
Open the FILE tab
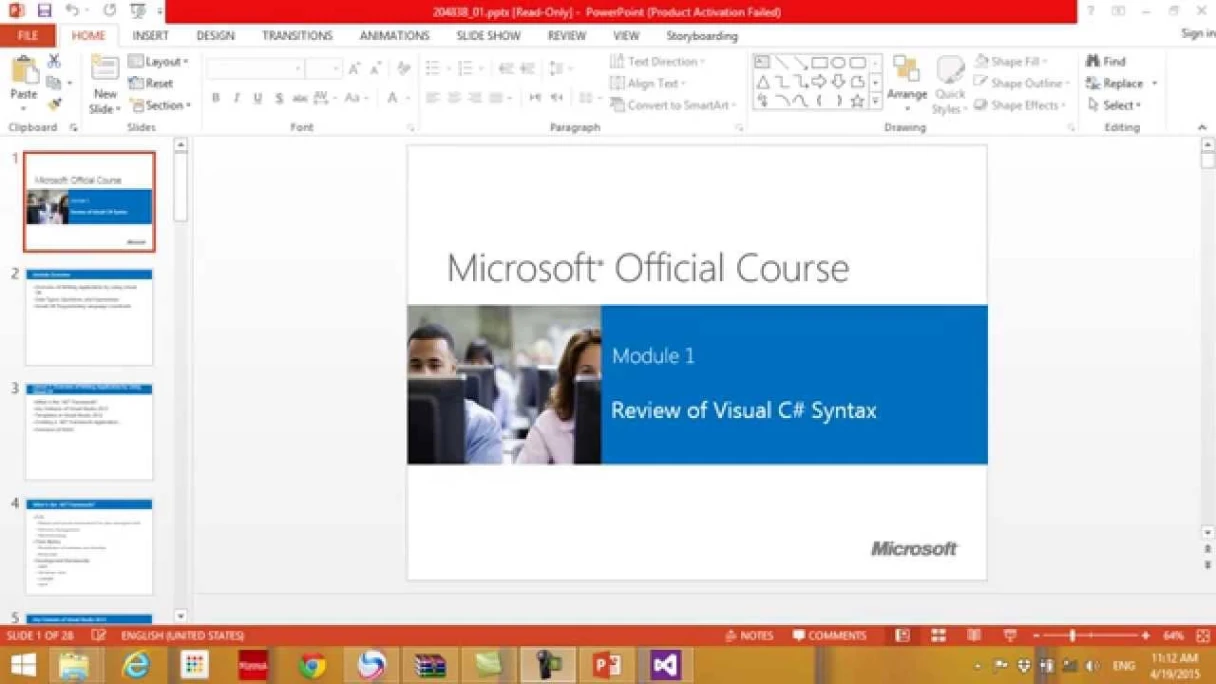click(x=28, y=36)
